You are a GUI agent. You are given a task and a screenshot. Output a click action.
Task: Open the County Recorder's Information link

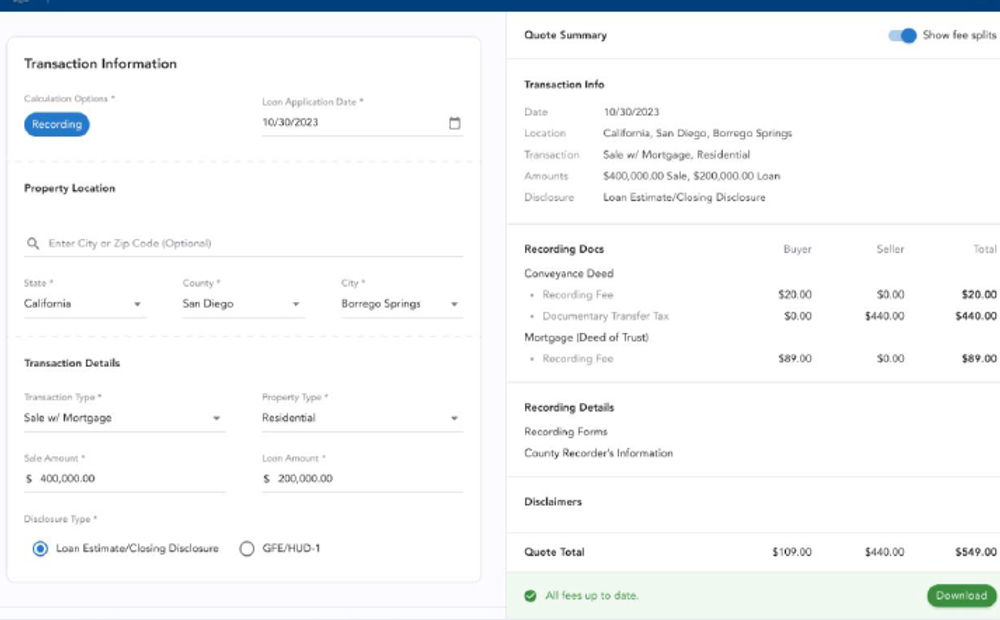[597, 453]
